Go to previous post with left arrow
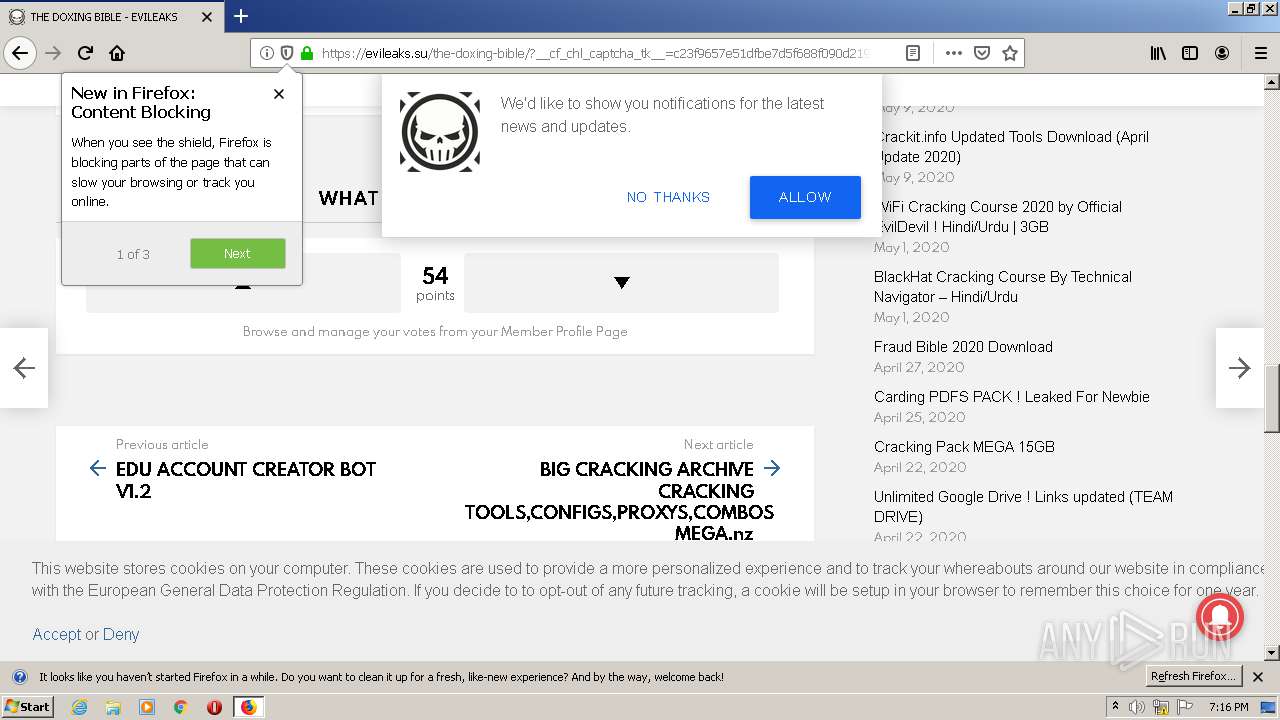The height and width of the screenshot is (720, 1280). point(24,368)
